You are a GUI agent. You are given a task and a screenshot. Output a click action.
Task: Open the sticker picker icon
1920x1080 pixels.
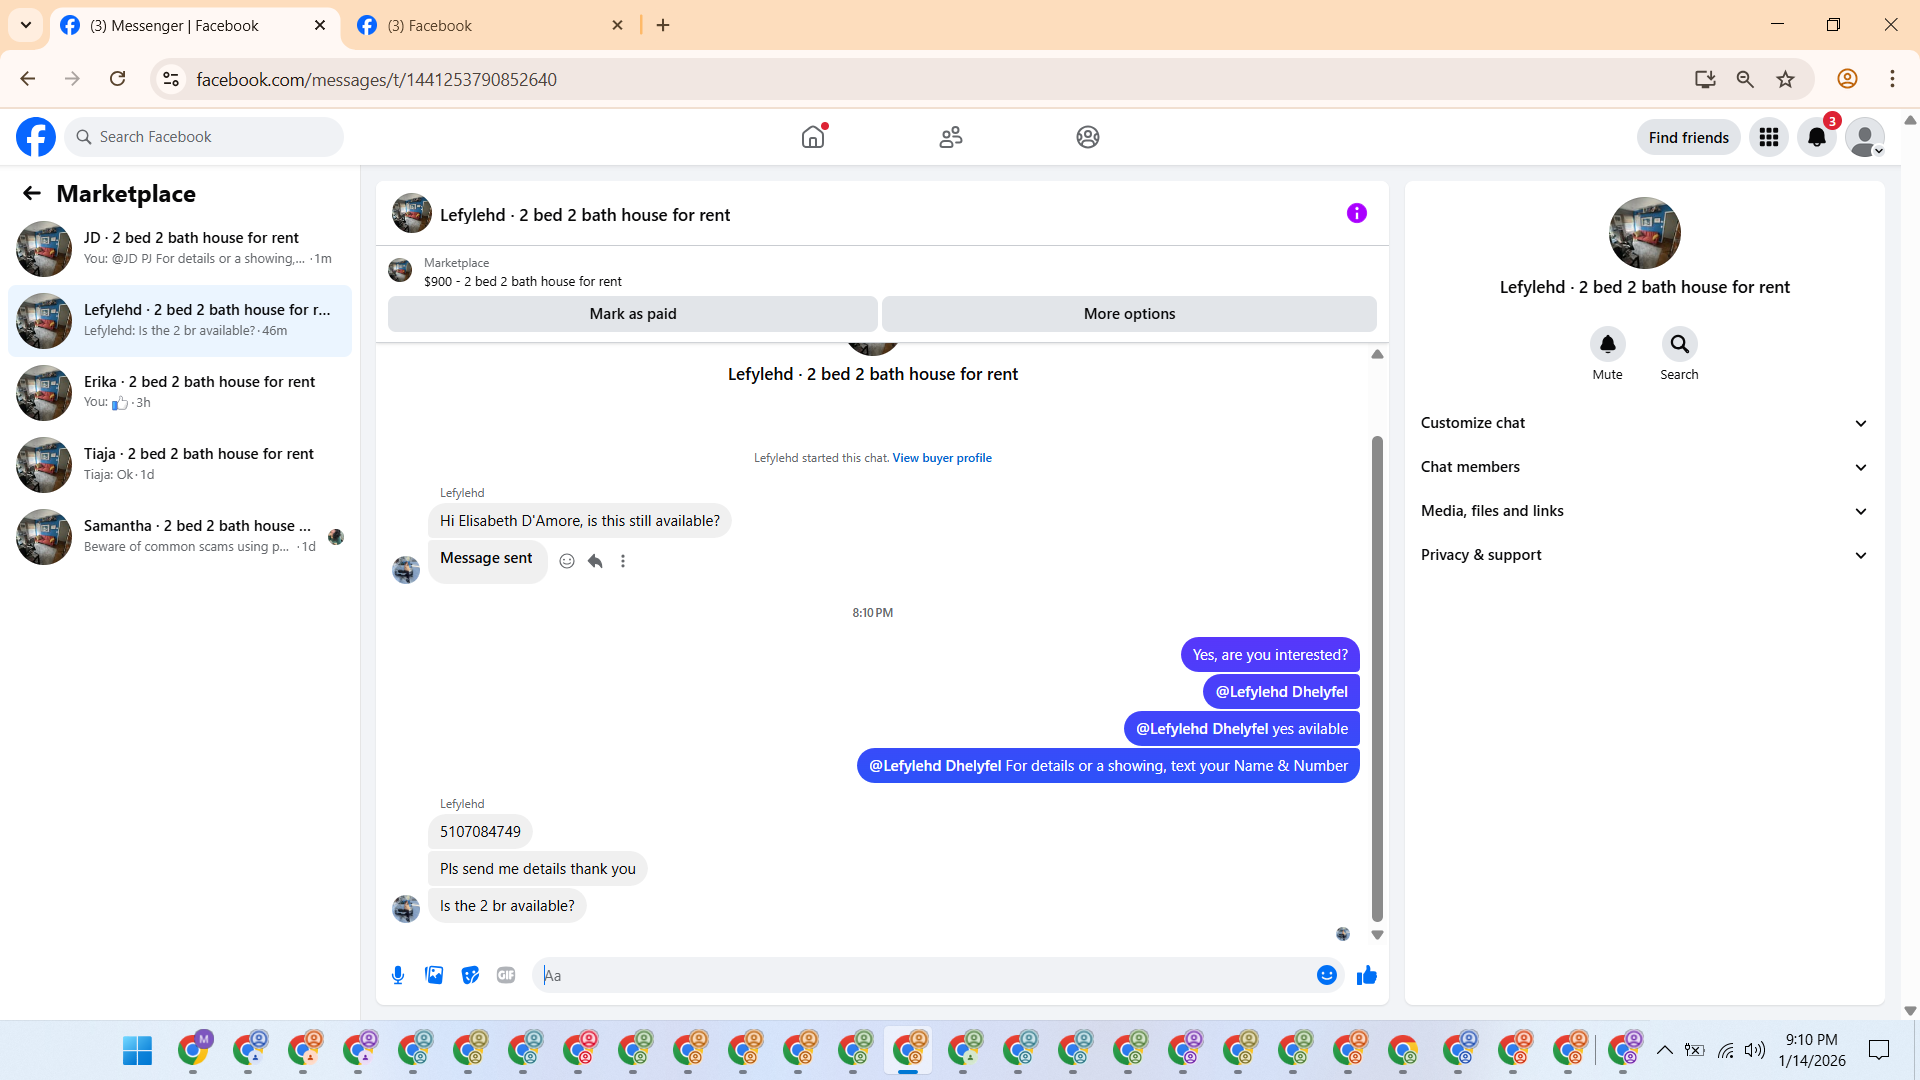tap(470, 975)
